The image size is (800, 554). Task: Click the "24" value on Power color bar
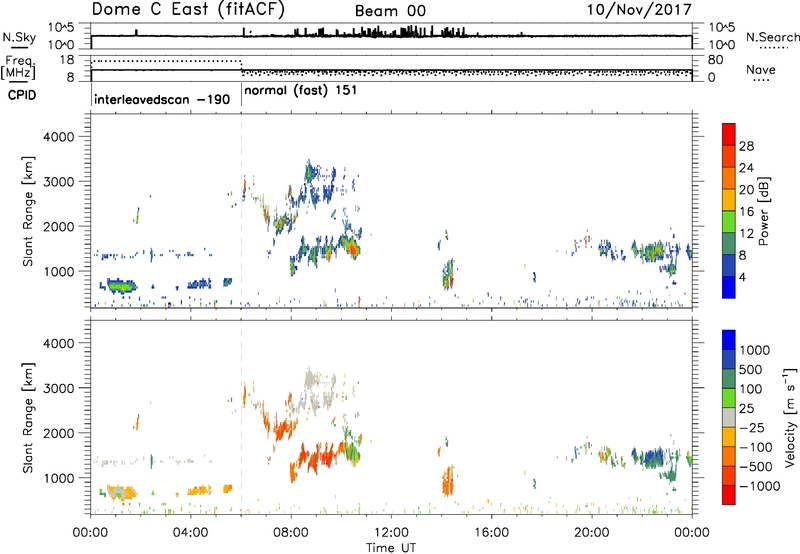(x=746, y=168)
